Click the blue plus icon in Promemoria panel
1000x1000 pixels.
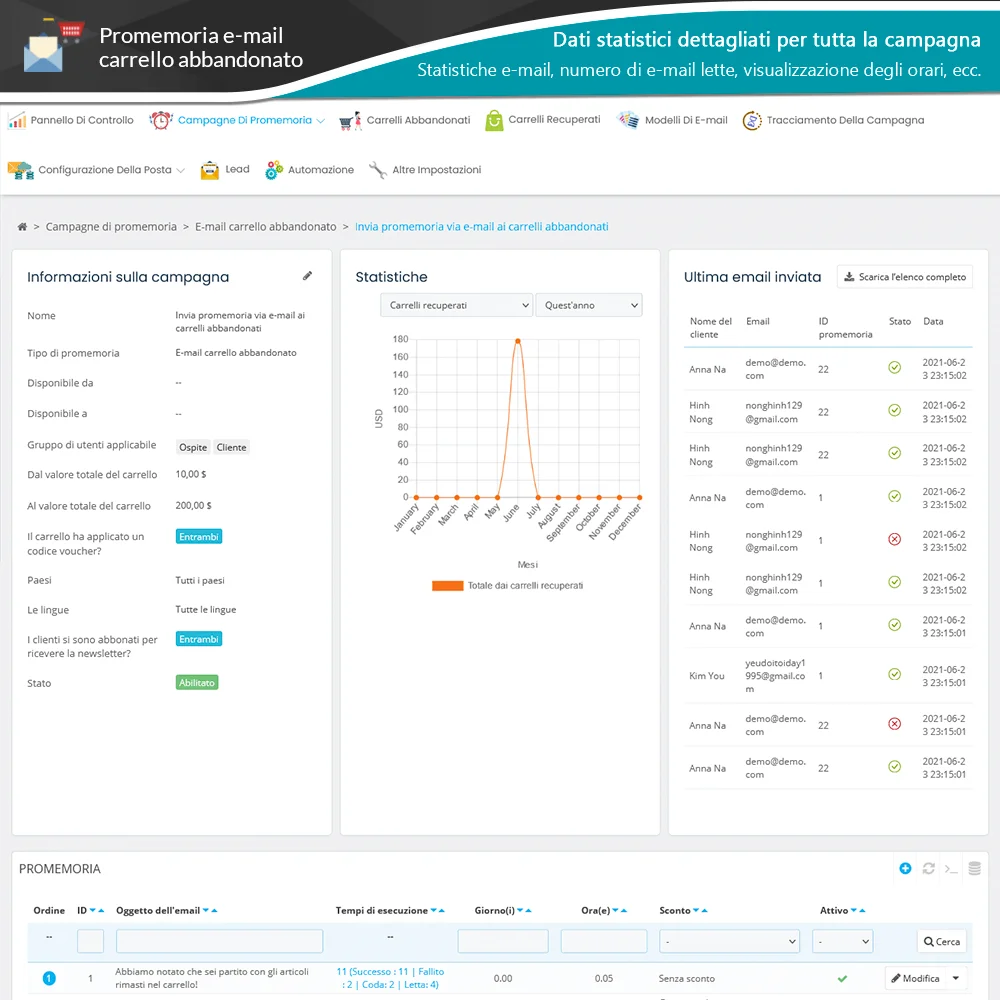905,869
